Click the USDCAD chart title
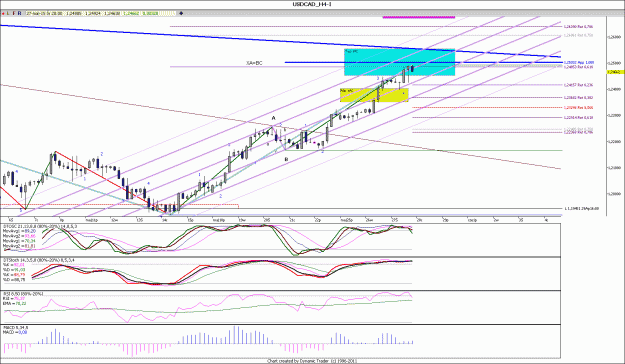This screenshot has width=625, height=364. [x=312, y=4]
